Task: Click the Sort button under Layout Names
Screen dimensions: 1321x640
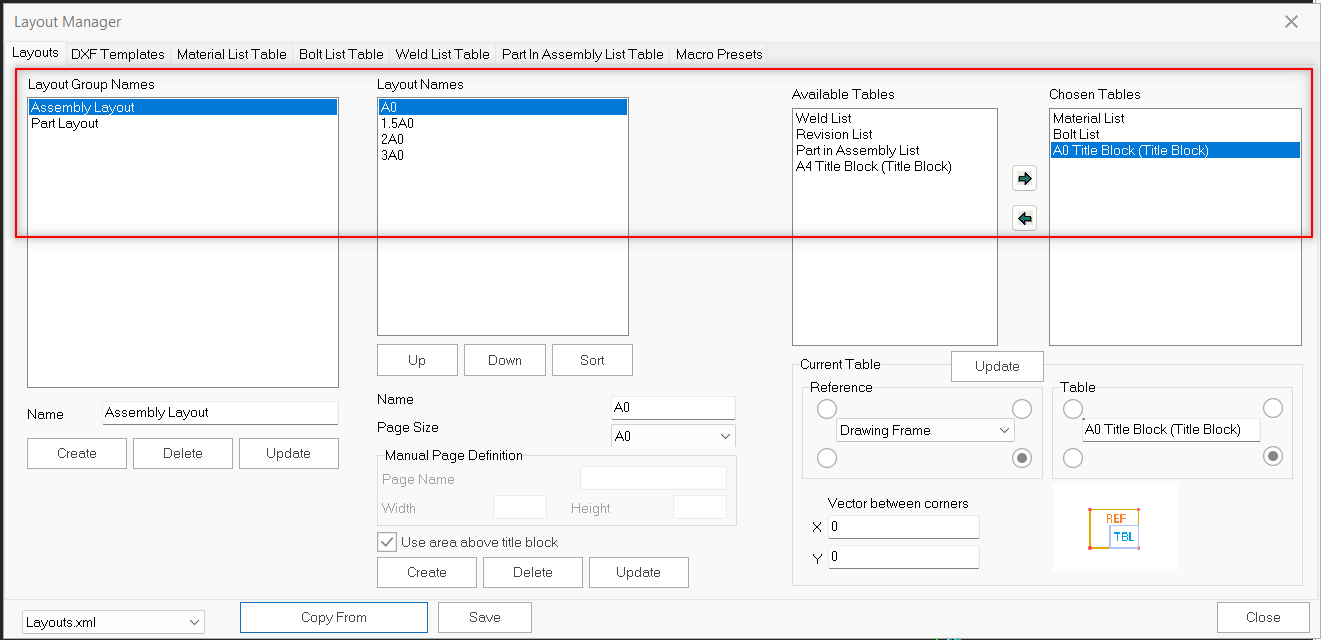Action: (592, 360)
